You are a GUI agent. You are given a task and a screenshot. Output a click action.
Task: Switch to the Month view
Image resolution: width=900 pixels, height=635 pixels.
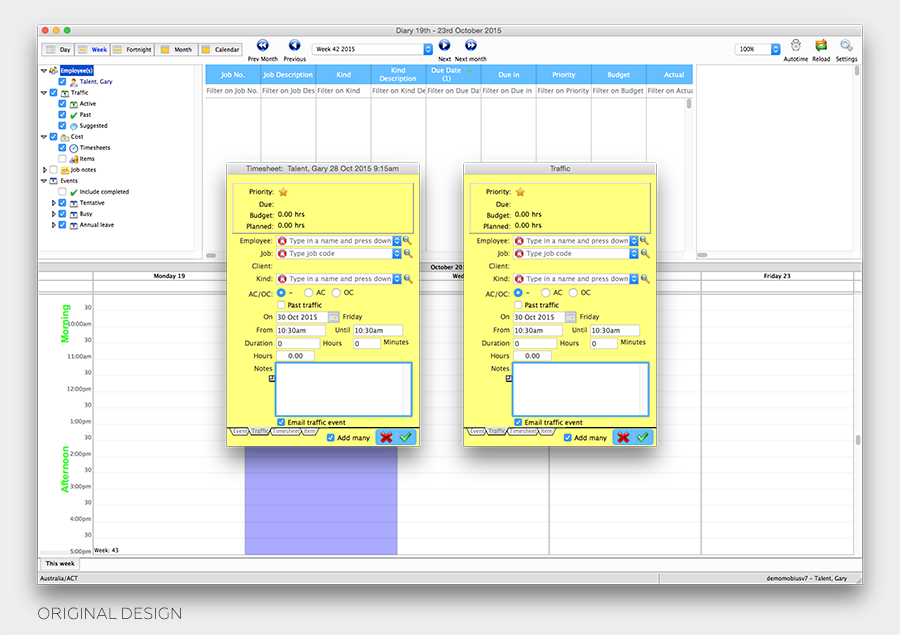point(177,49)
